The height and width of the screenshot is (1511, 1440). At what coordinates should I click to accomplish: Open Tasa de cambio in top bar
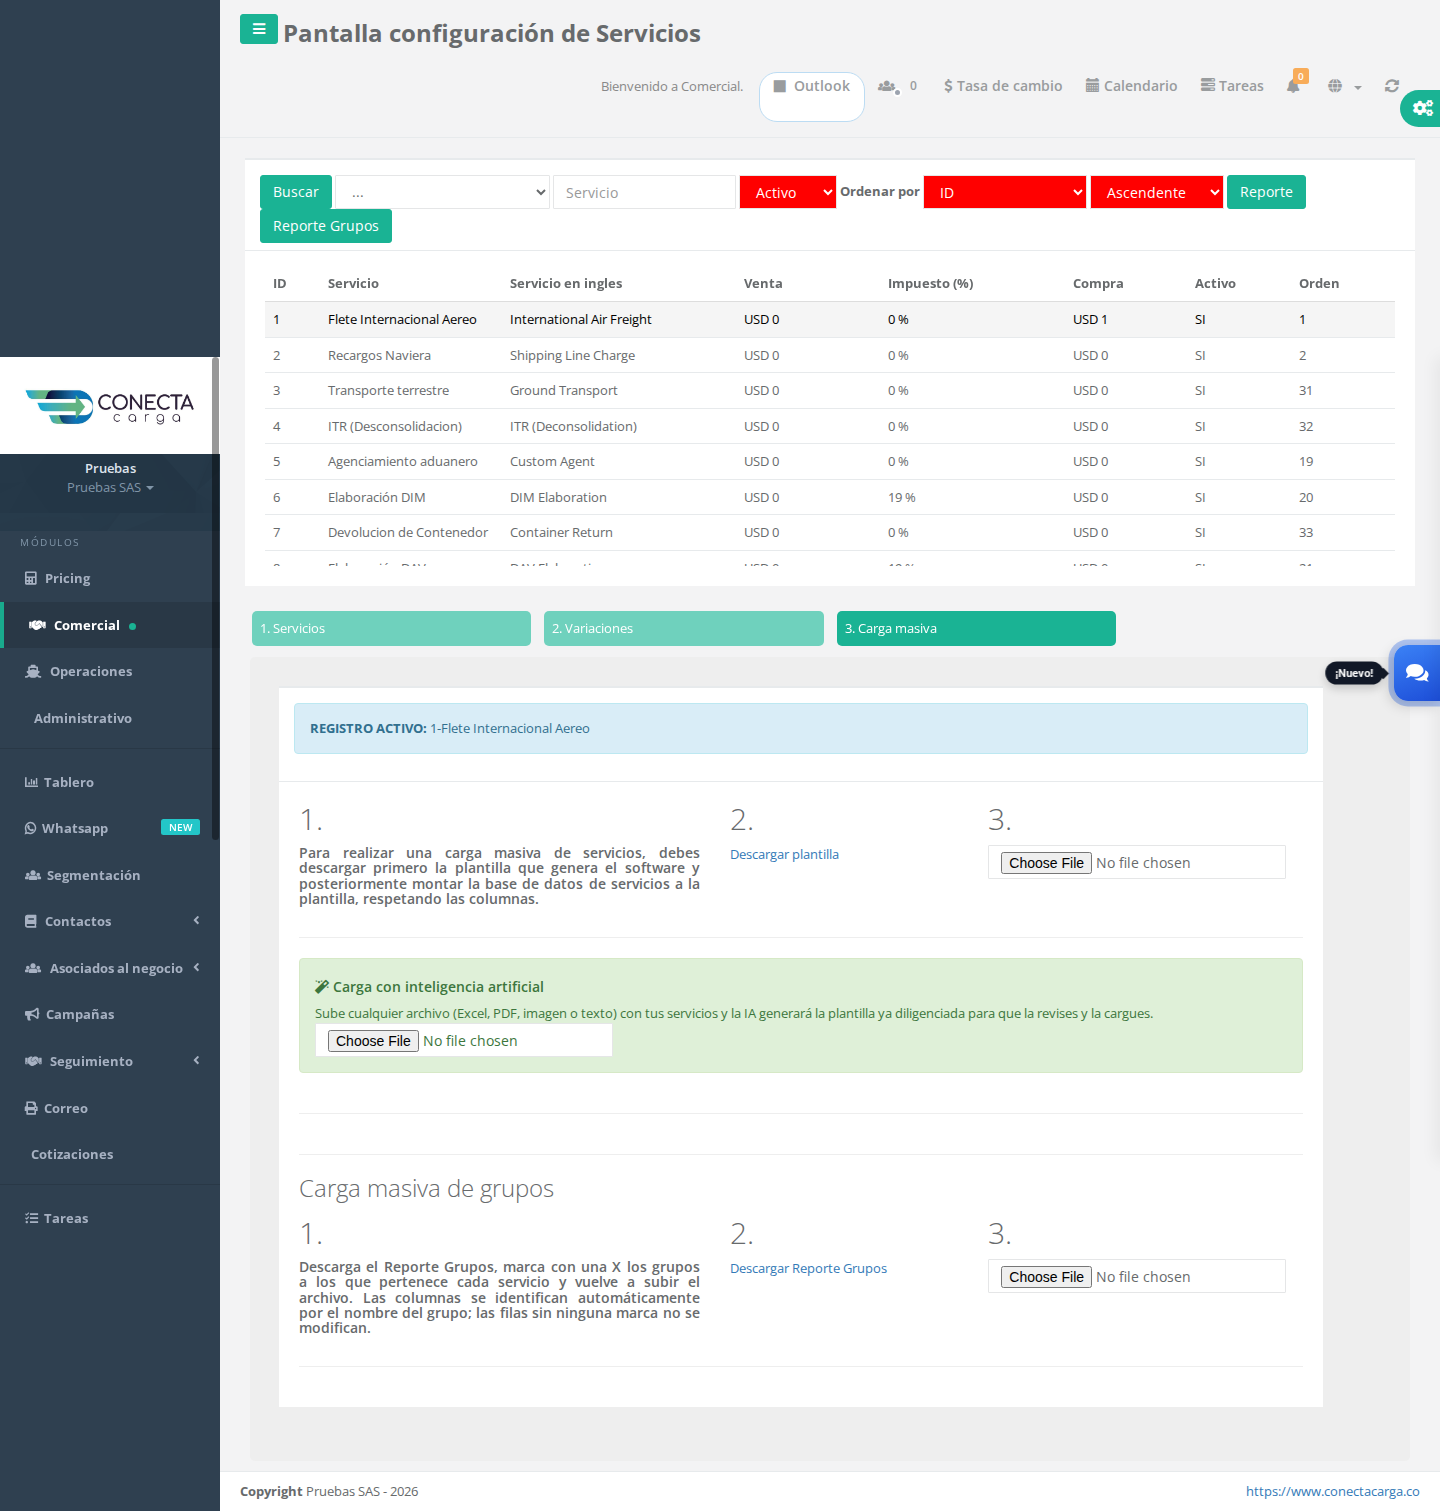point(1003,86)
